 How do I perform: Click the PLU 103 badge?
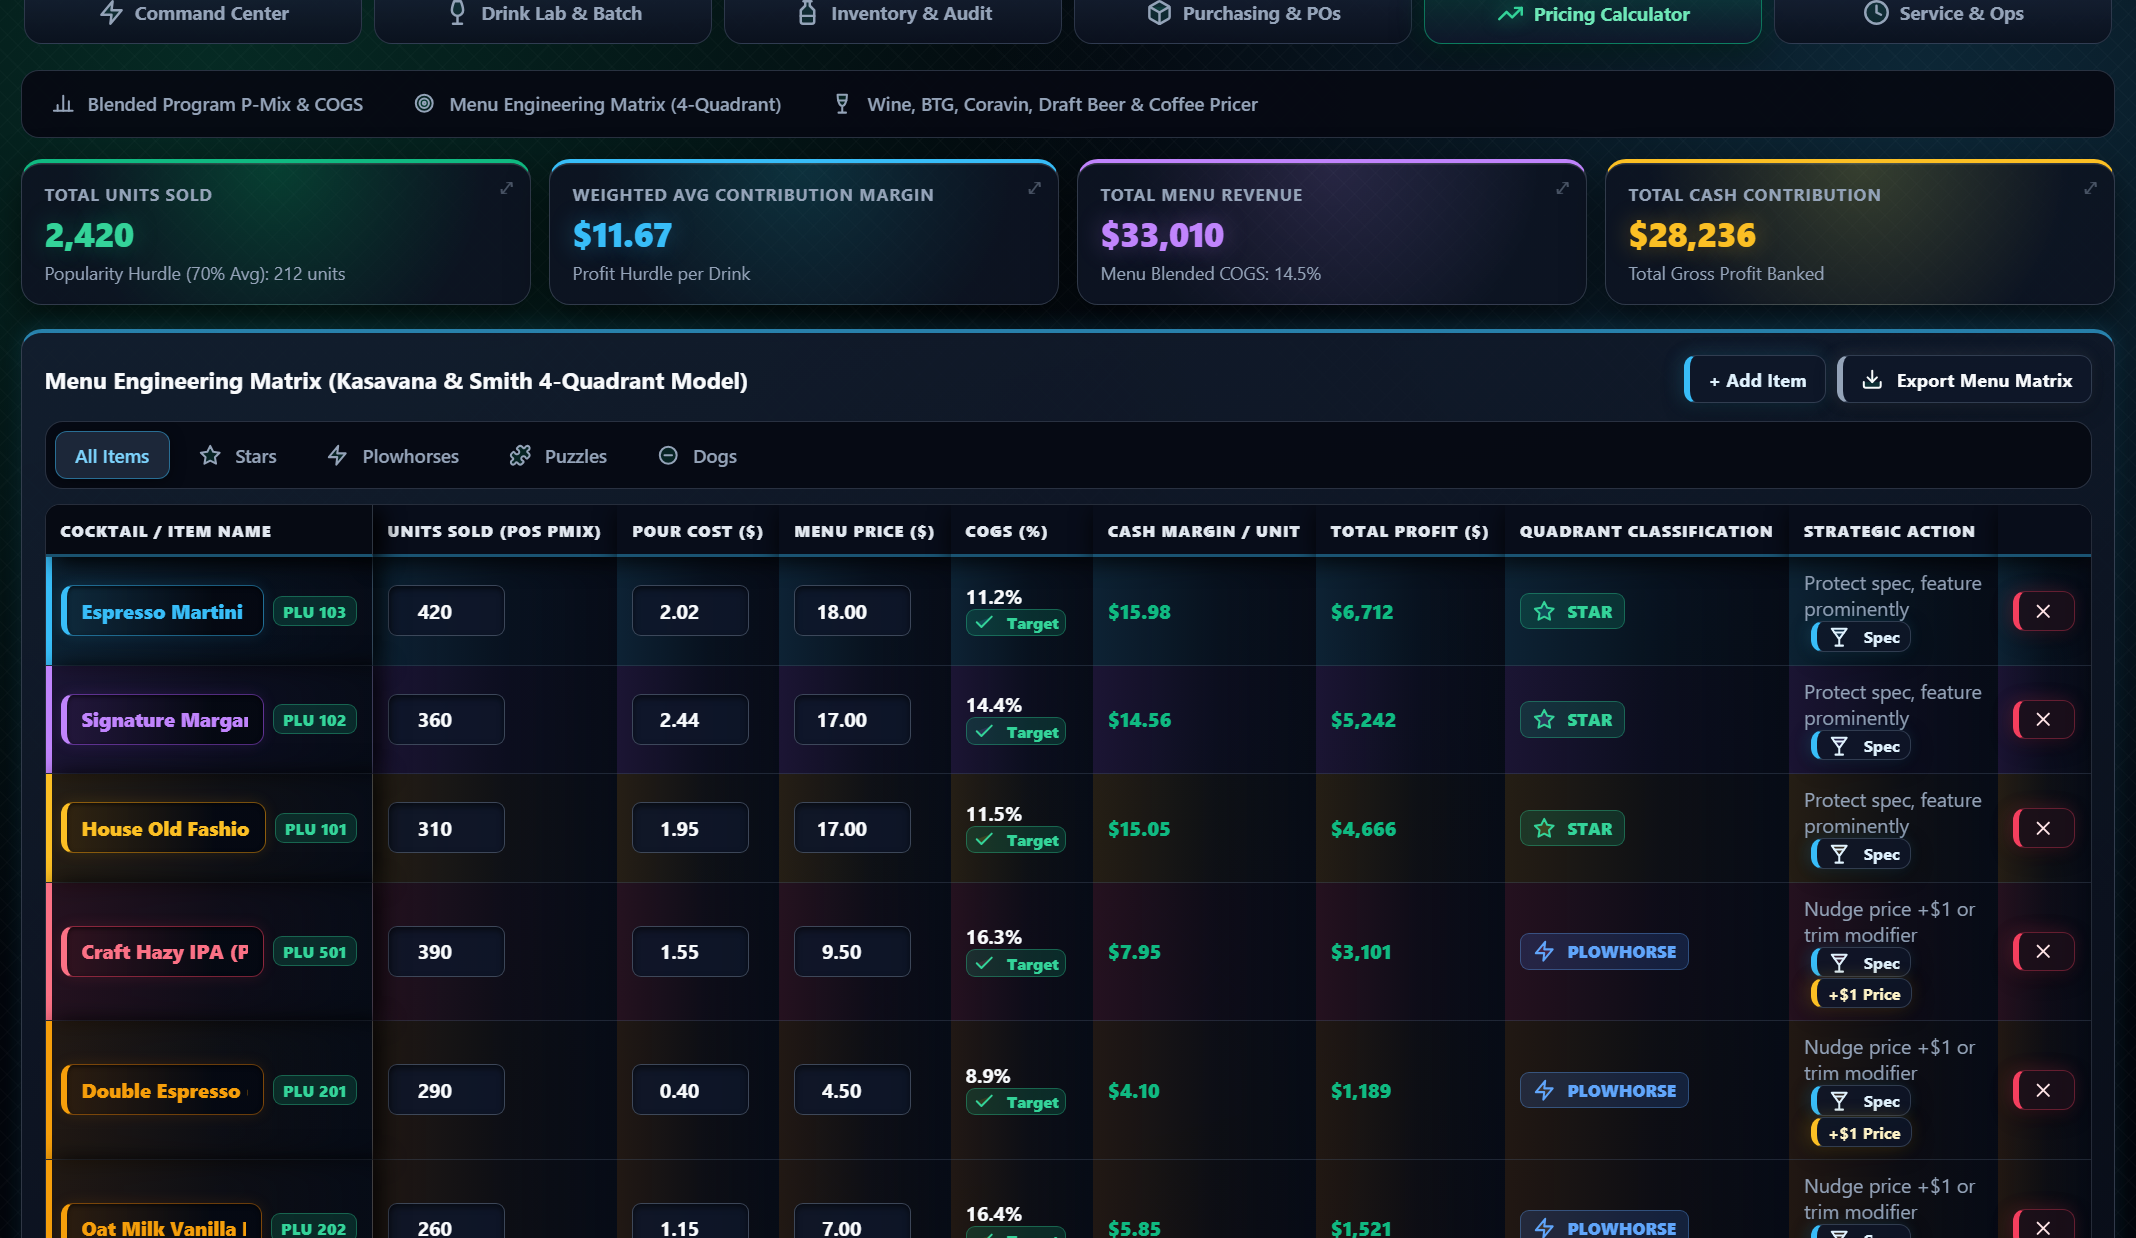(314, 612)
